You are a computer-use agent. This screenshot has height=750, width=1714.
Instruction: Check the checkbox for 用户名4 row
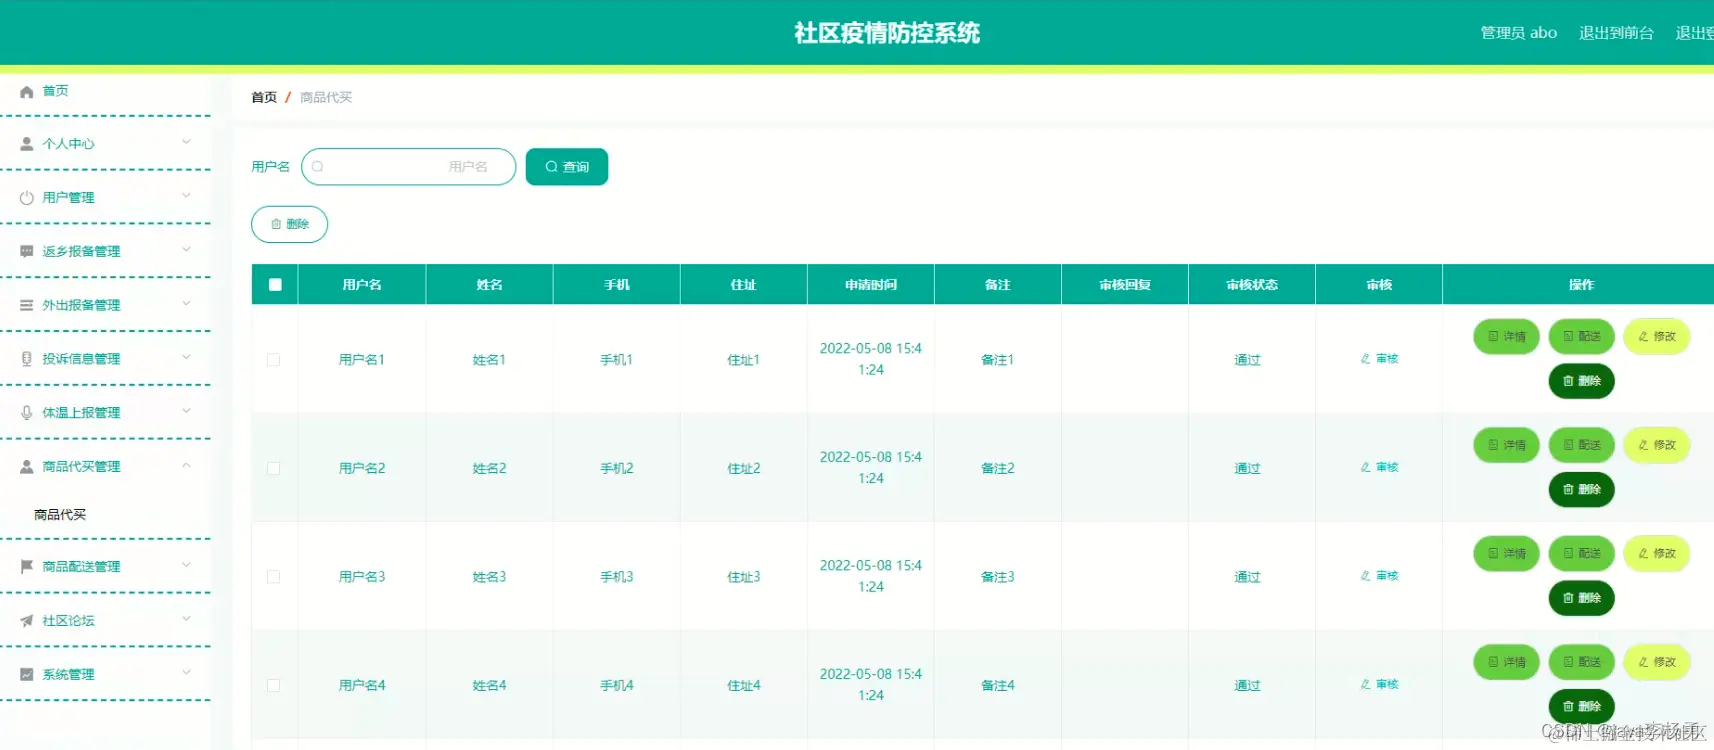click(x=273, y=685)
